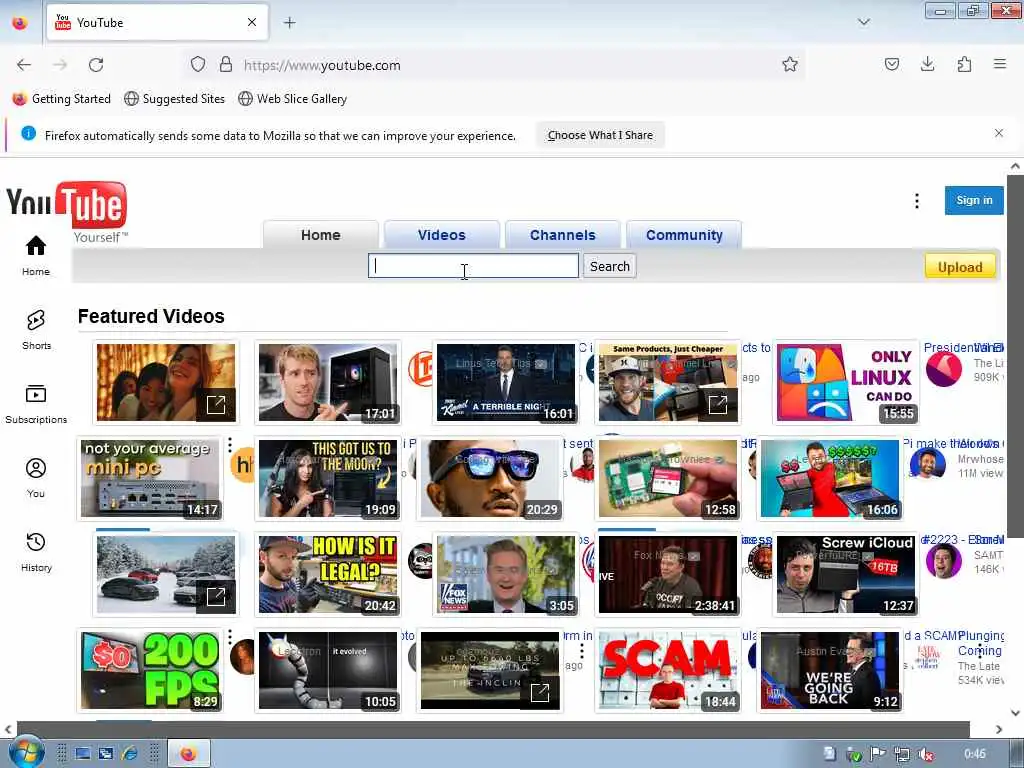Switch to the Community tab

click(684, 235)
